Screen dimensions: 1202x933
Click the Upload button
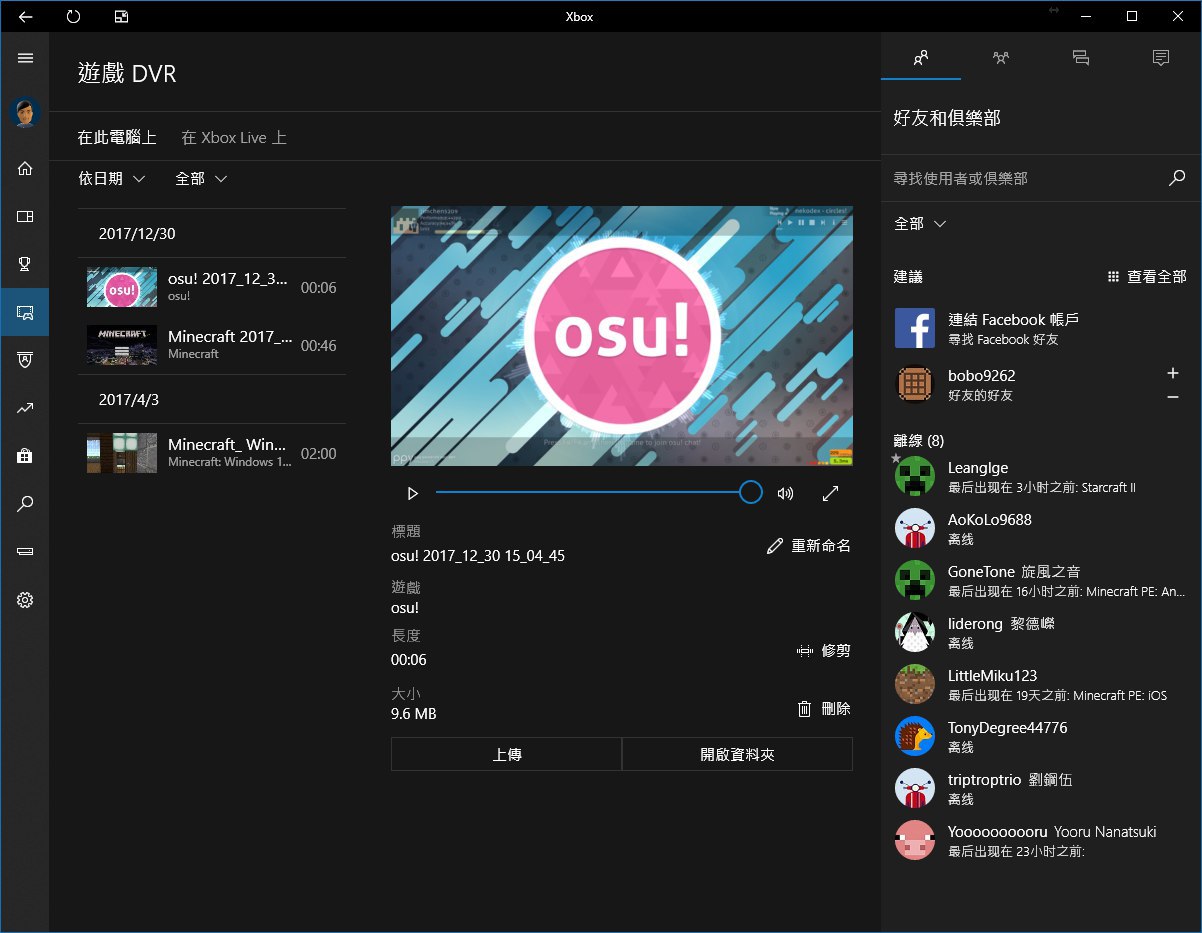(x=506, y=755)
